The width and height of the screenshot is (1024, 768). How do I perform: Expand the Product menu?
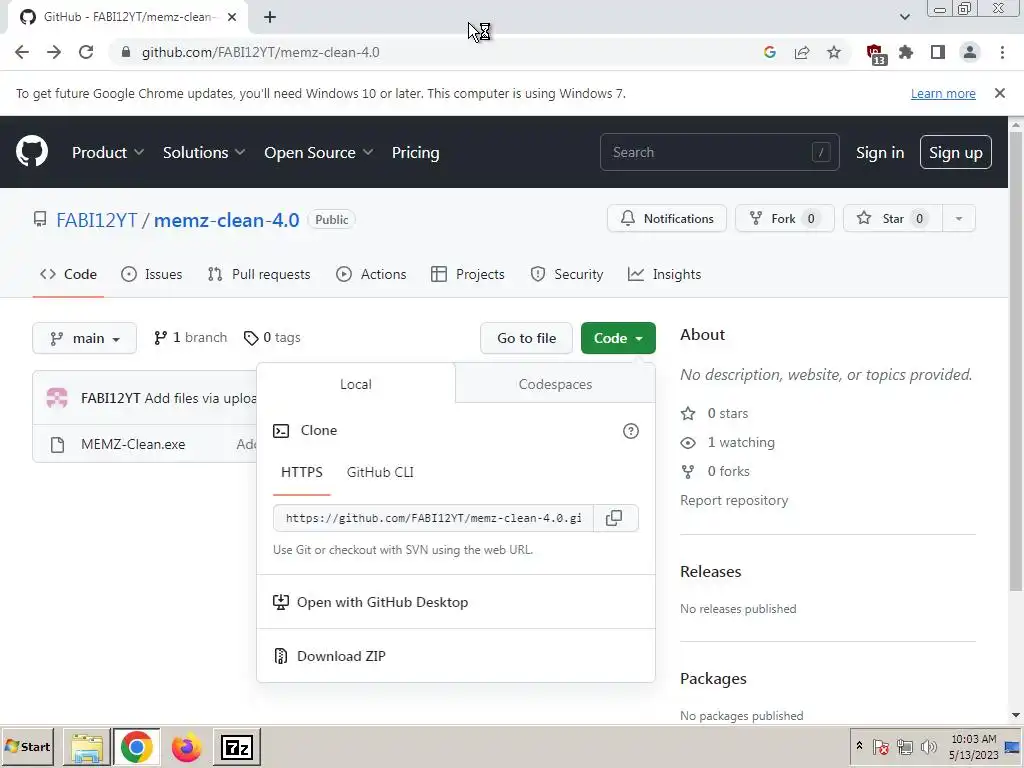click(x=108, y=152)
